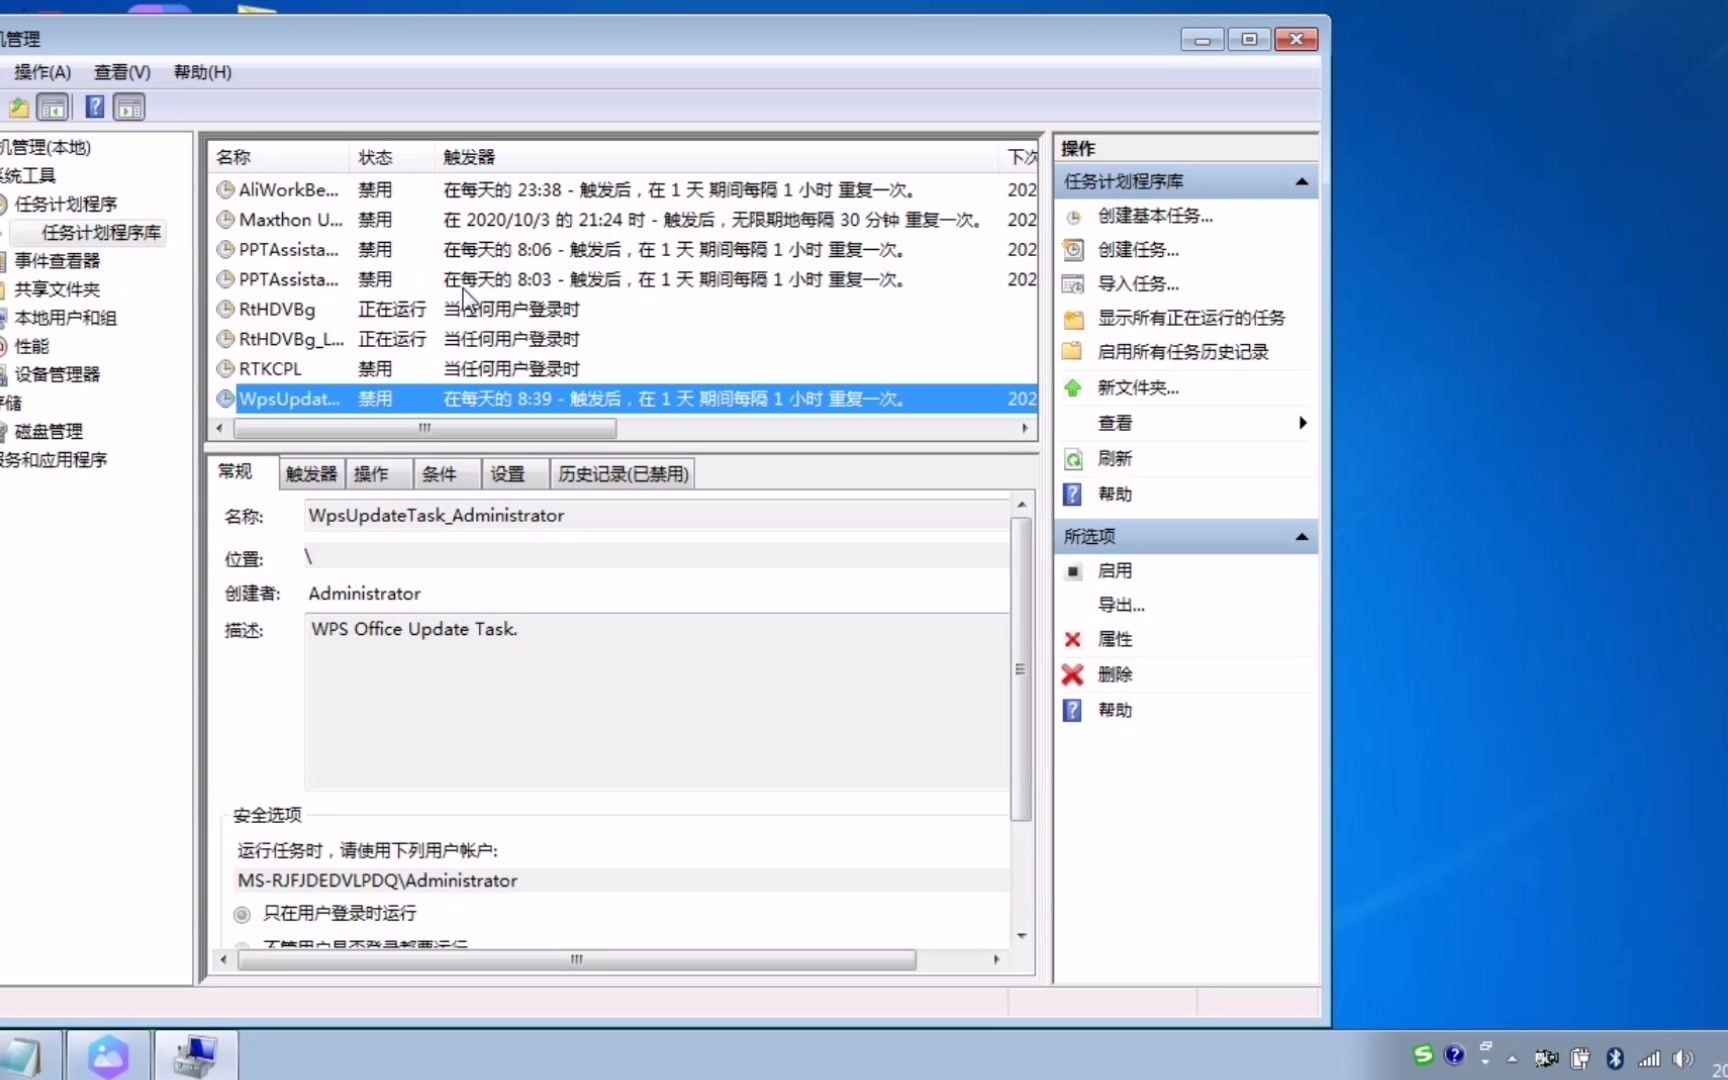Click 导入任务... action link
The width and height of the screenshot is (1728, 1080).
pos(1138,284)
